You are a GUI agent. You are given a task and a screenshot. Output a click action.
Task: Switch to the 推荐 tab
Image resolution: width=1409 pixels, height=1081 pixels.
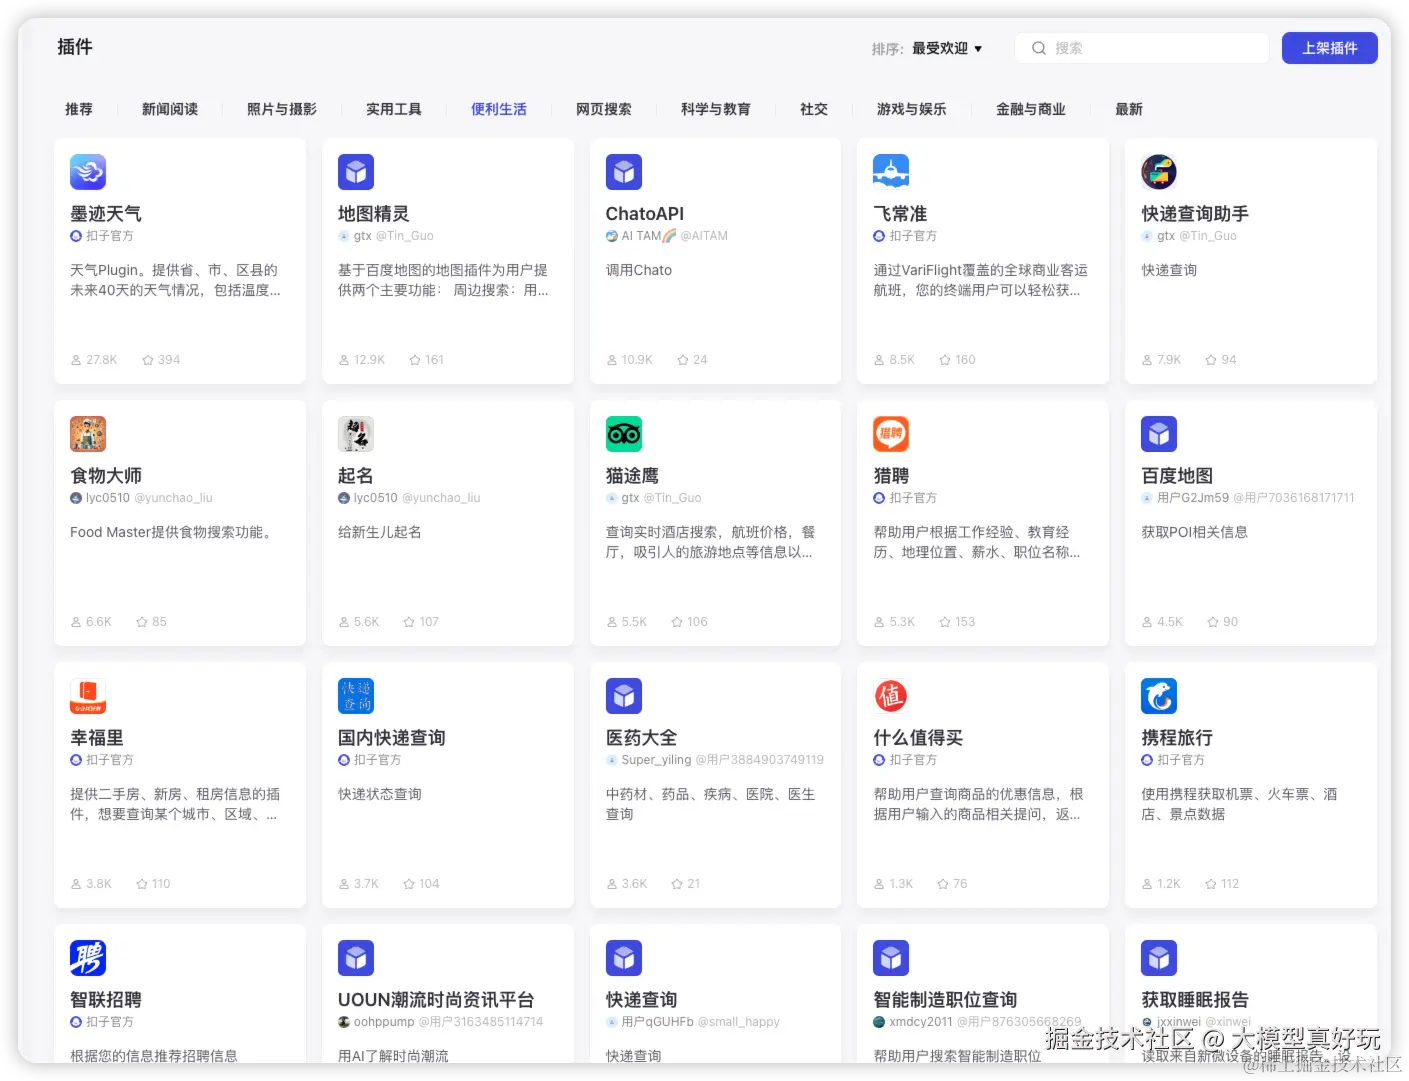click(79, 109)
